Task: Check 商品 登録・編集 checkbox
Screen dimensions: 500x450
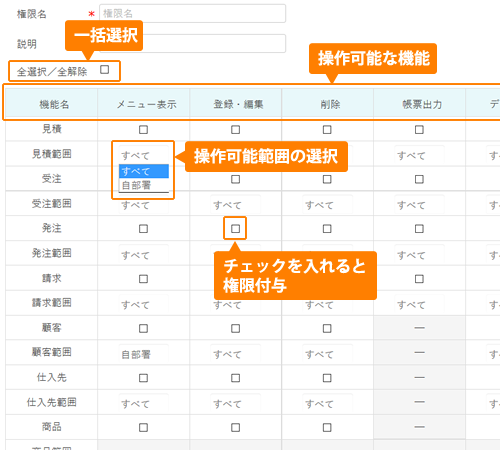Action: click(x=235, y=427)
